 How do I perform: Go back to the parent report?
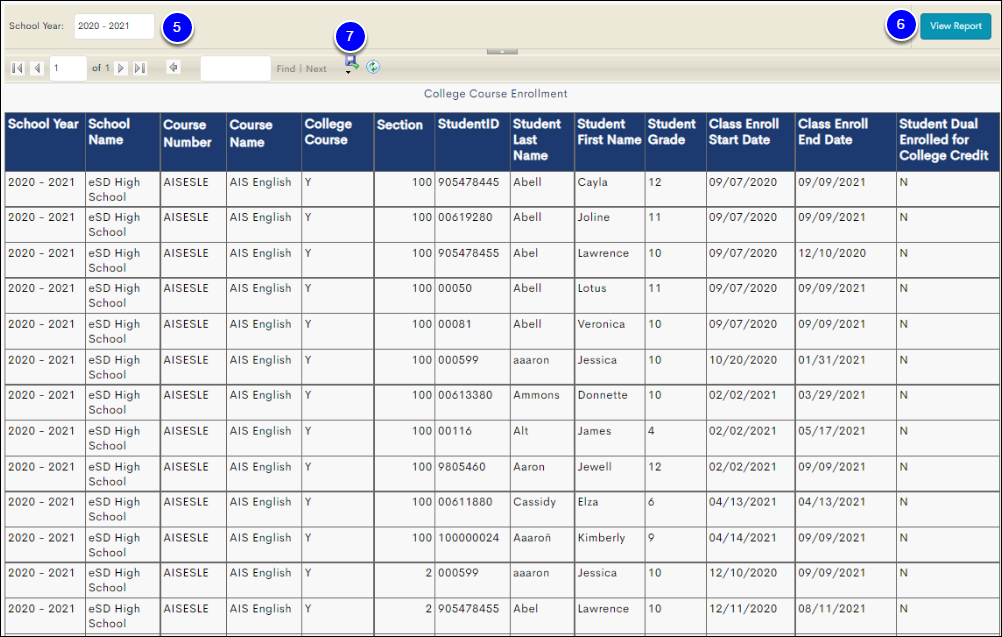click(173, 67)
